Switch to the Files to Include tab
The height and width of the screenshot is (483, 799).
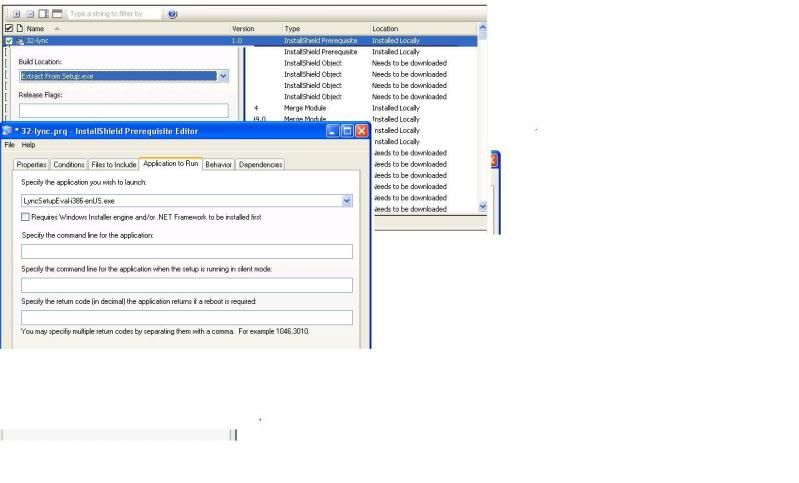tap(114, 165)
